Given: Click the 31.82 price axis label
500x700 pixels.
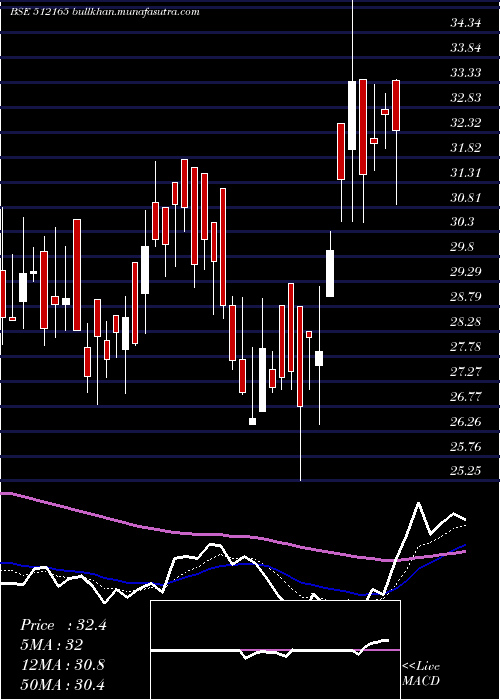Looking at the screenshot, I should point(466,148).
